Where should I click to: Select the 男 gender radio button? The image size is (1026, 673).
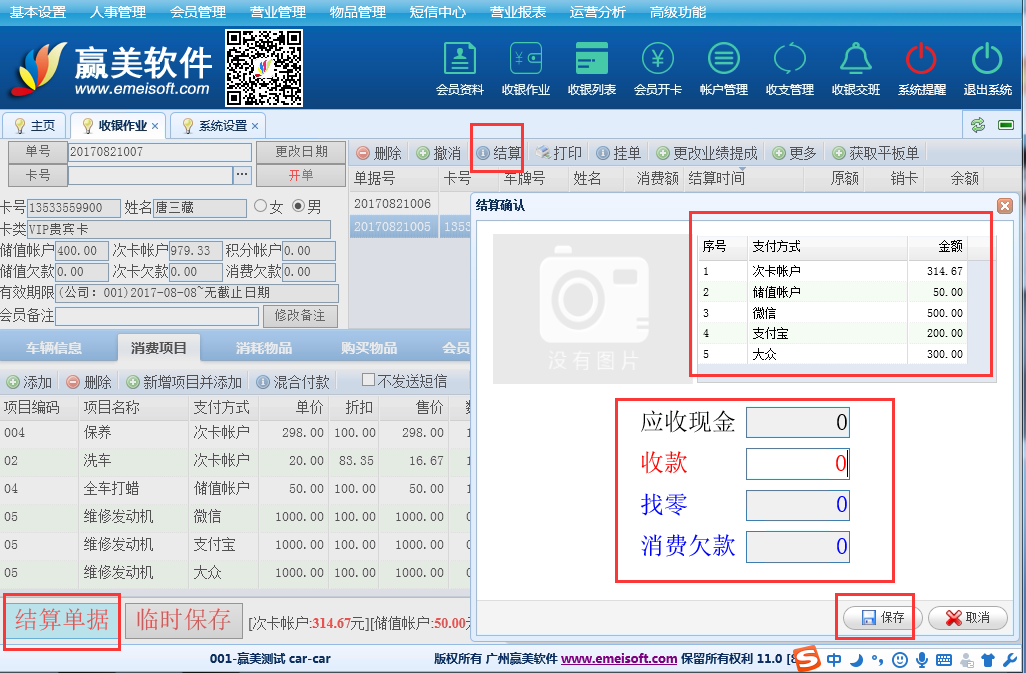click(298, 207)
